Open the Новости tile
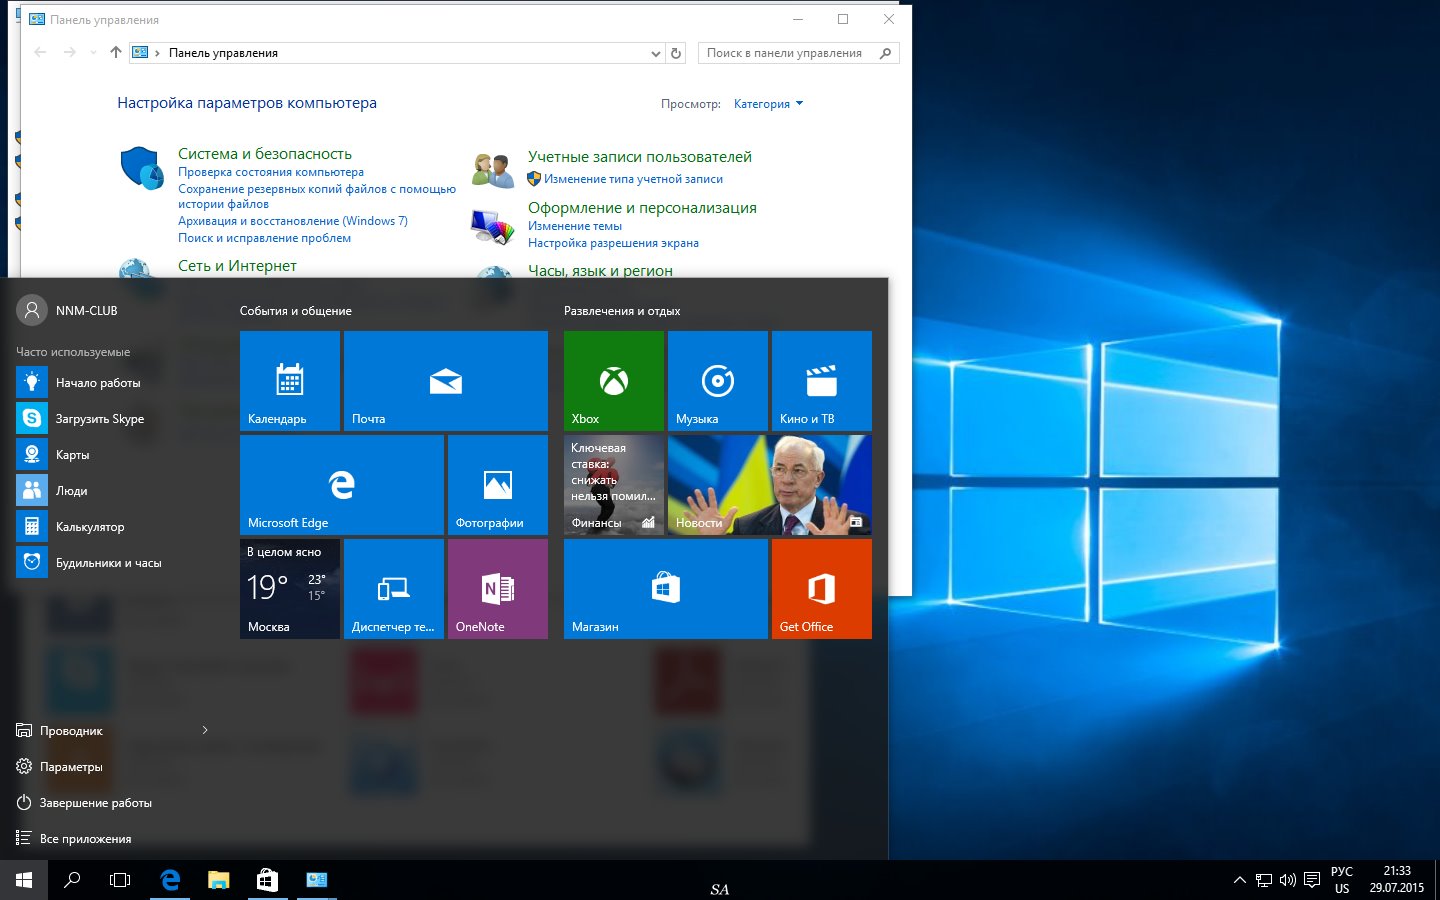The width and height of the screenshot is (1440, 900). tap(770, 485)
